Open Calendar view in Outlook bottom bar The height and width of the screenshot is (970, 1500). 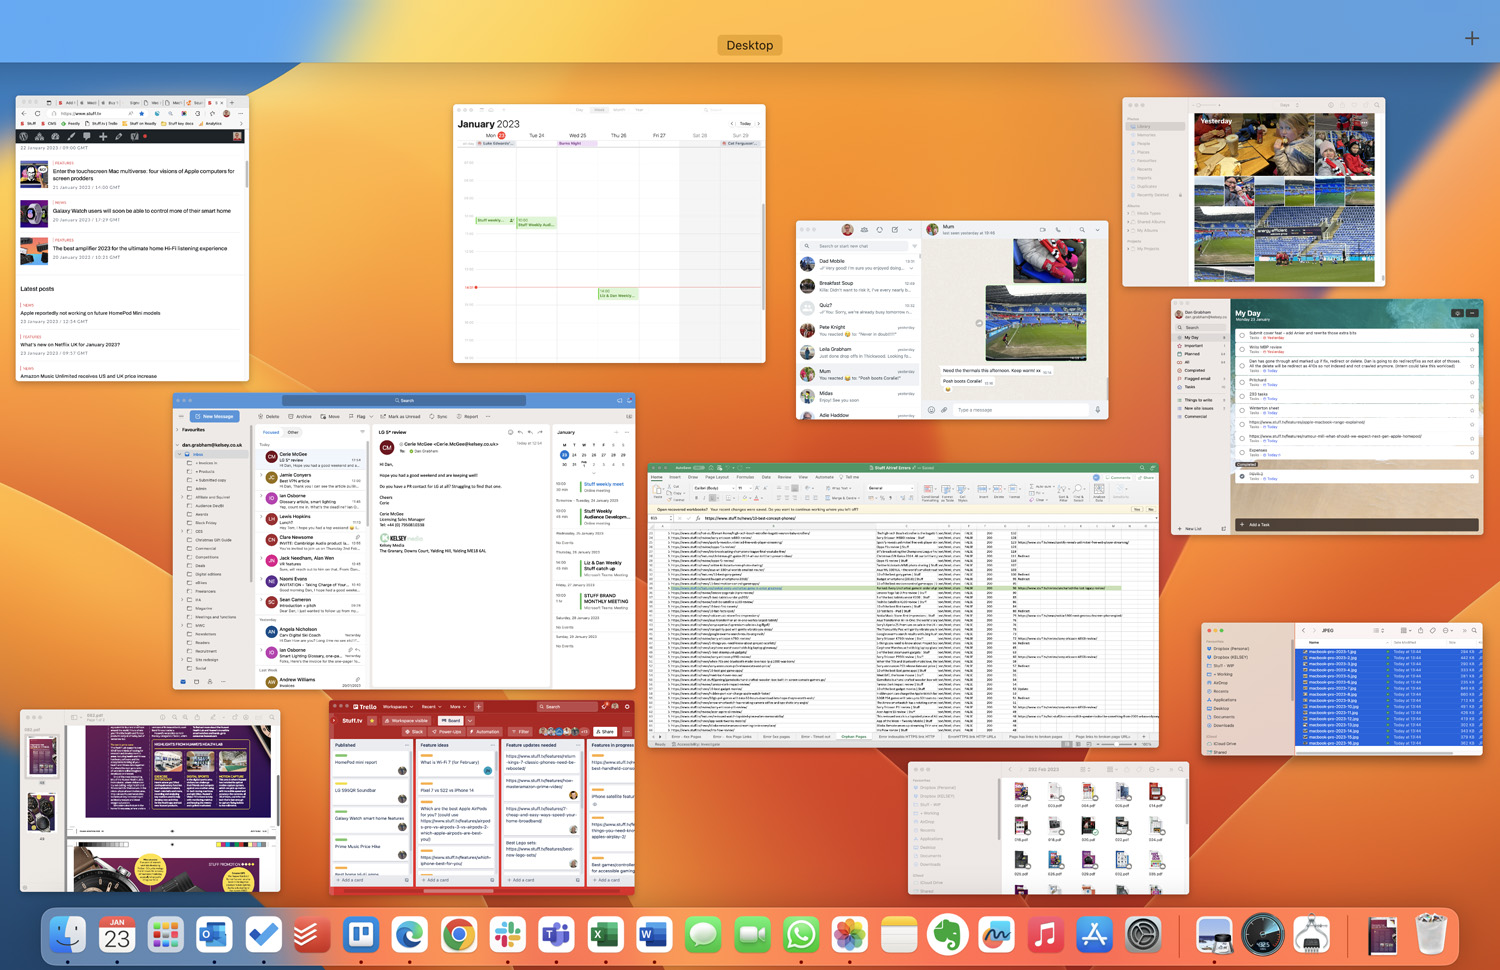click(x=196, y=682)
